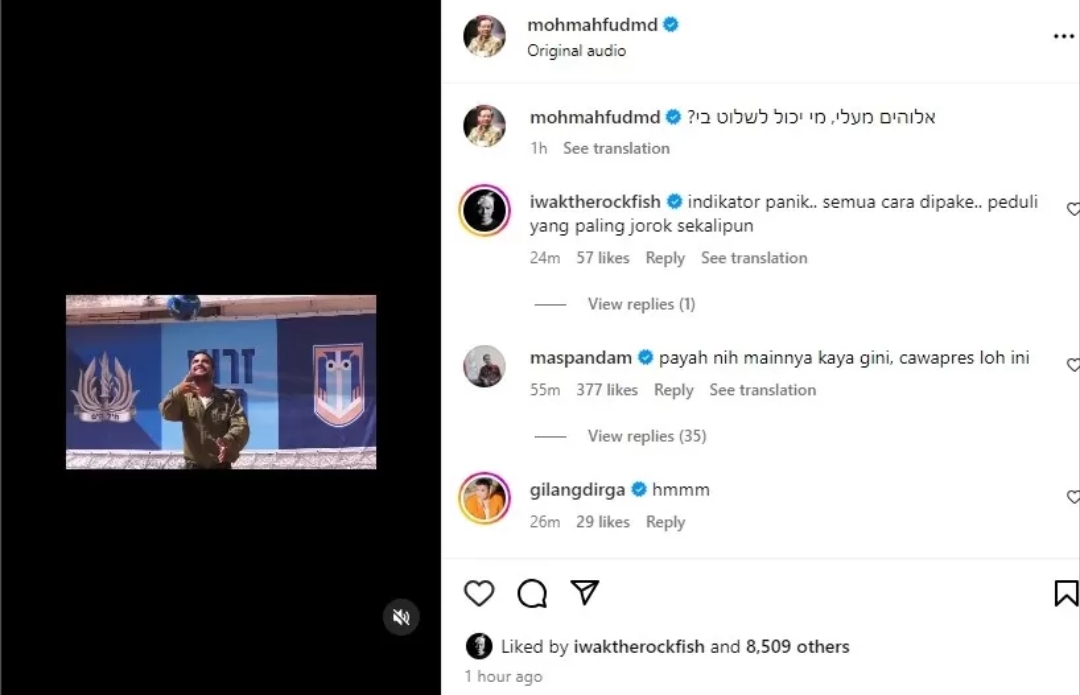The height and width of the screenshot is (695, 1080).
Task: Show translation of the Hebrew caption
Action: (616, 147)
